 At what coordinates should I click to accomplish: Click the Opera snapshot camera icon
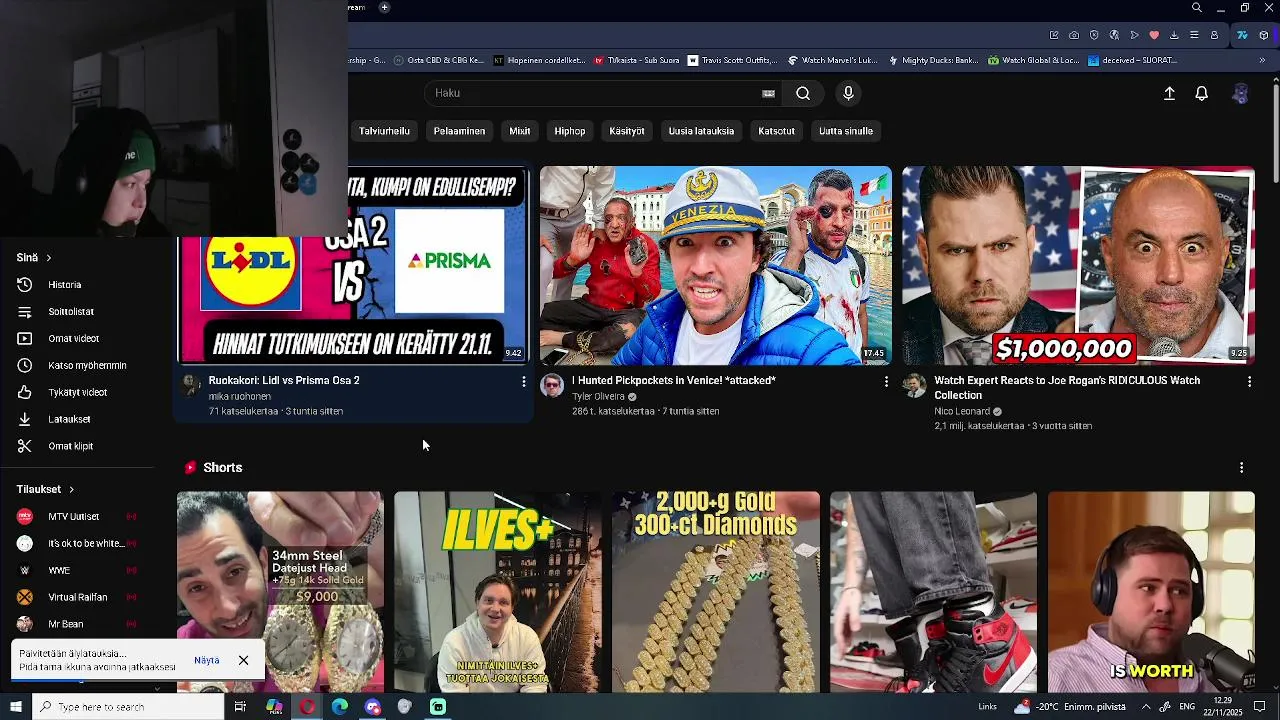pos(1074,35)
